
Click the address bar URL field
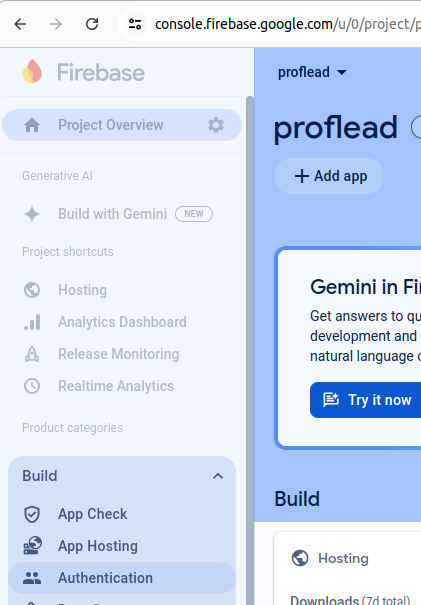(x=270, y=24)
